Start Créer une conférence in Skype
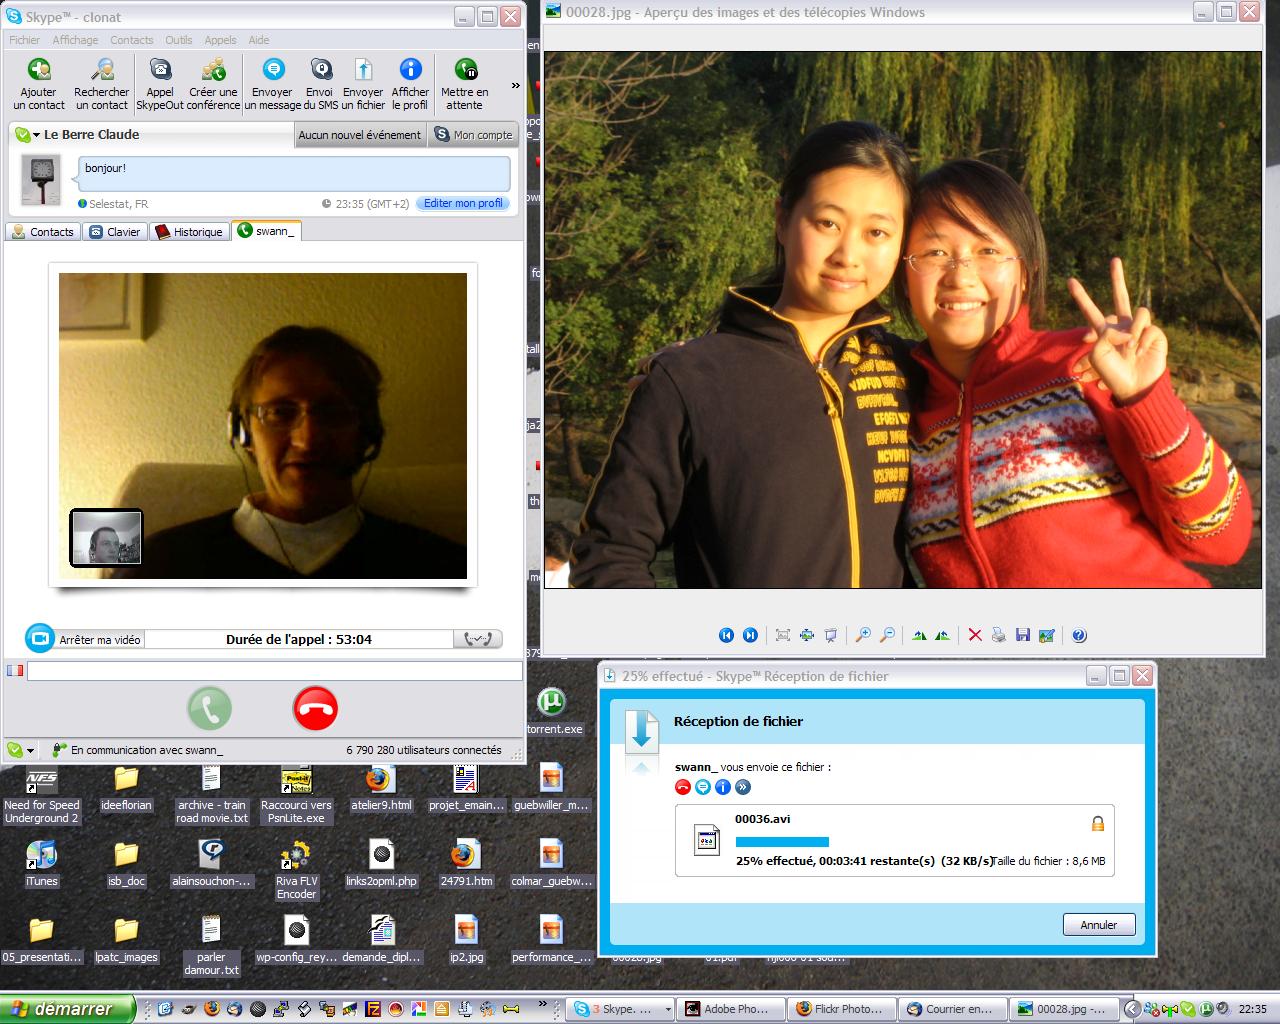Viewport: 1280px width, 1024px height. pyautogui.click(x=213, y=84)
